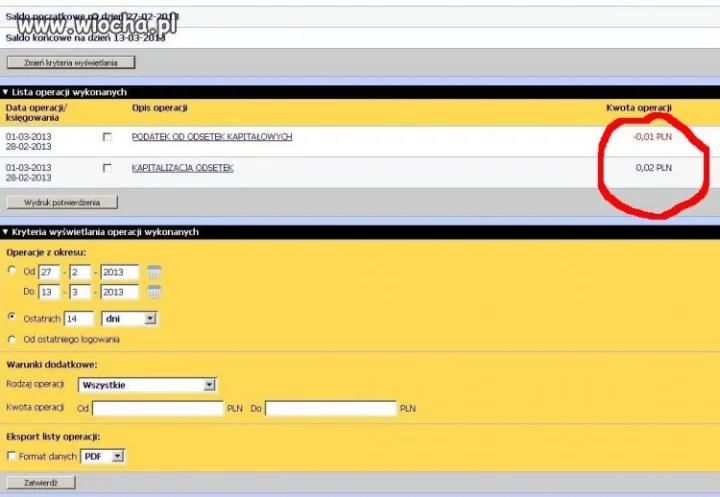The height and width of the screenshot is (497, 720).
Task: Focus the Kwota operacji Od amount field
Action: click(x=158, y=408)
